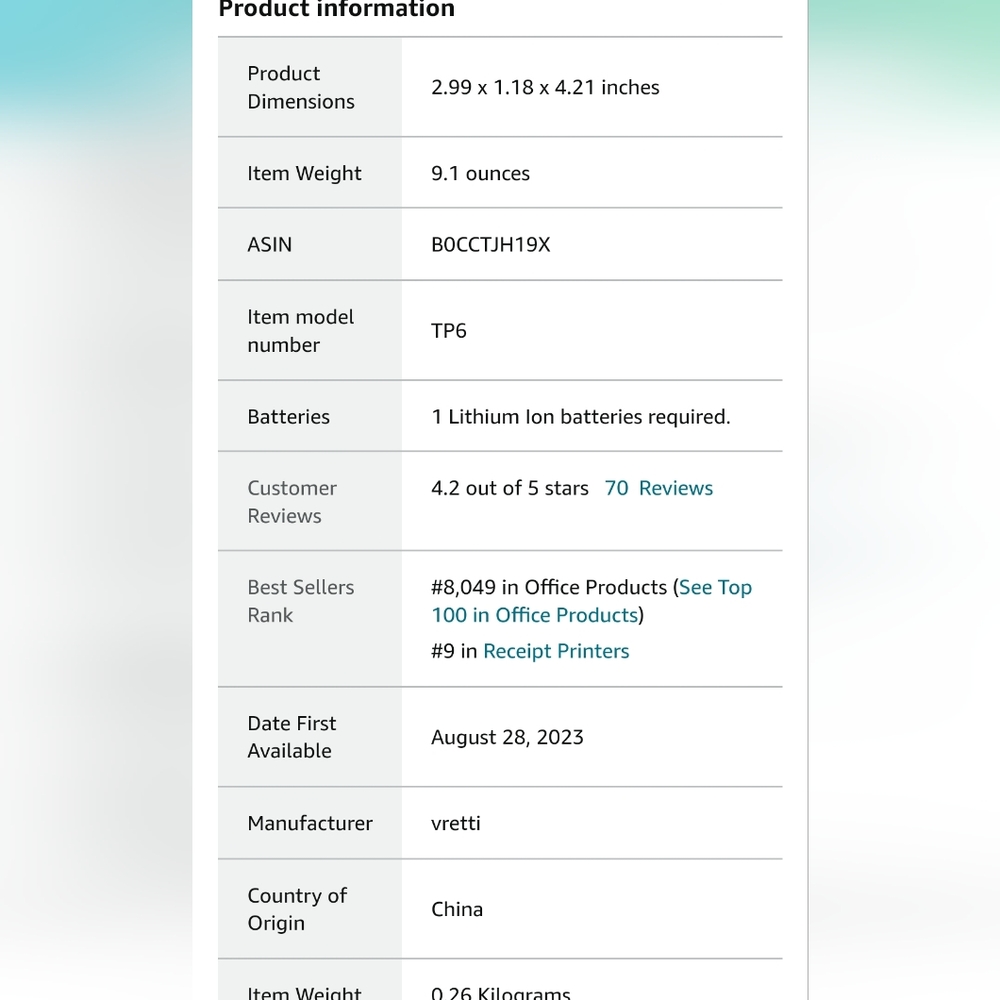
Task: Click the Product Dimensions row label
Action: [300, 87]
